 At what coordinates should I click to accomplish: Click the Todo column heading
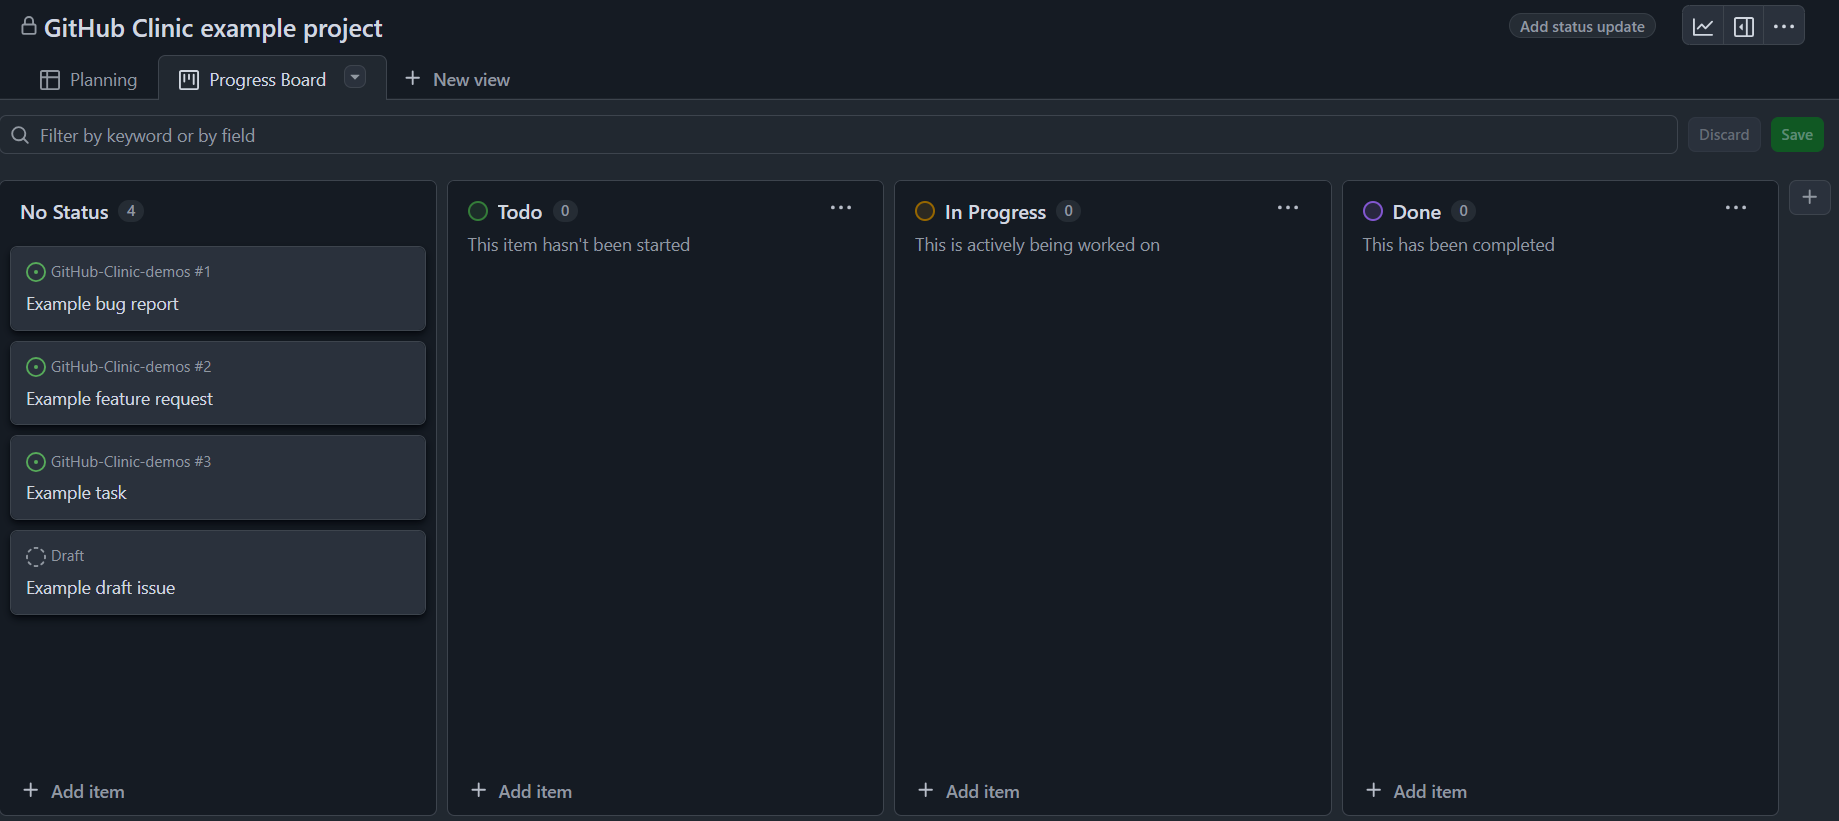pyautogui.click(x=520, y=212)
